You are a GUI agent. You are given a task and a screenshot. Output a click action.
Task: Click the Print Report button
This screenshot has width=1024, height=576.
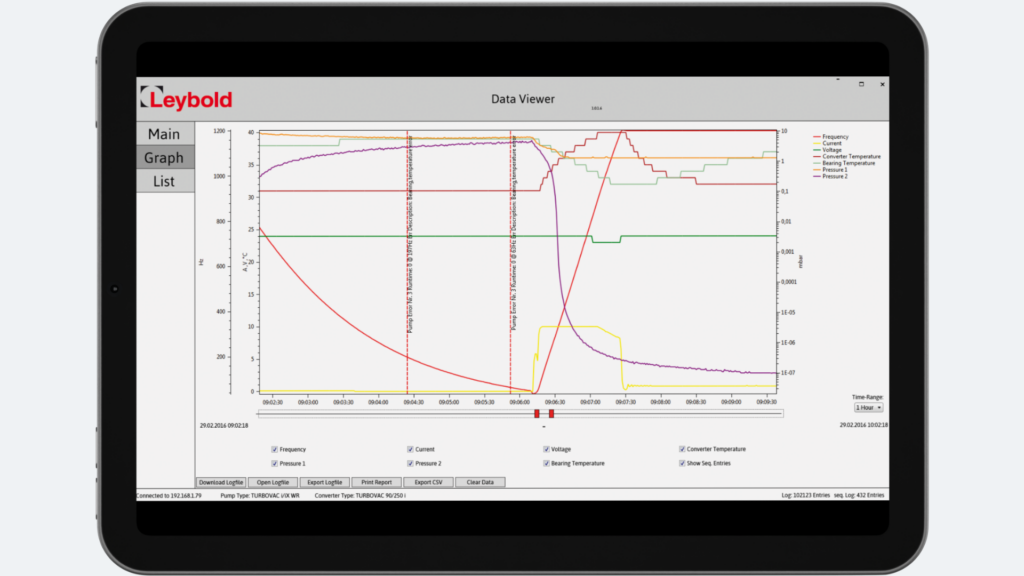[x=376, y=482]
